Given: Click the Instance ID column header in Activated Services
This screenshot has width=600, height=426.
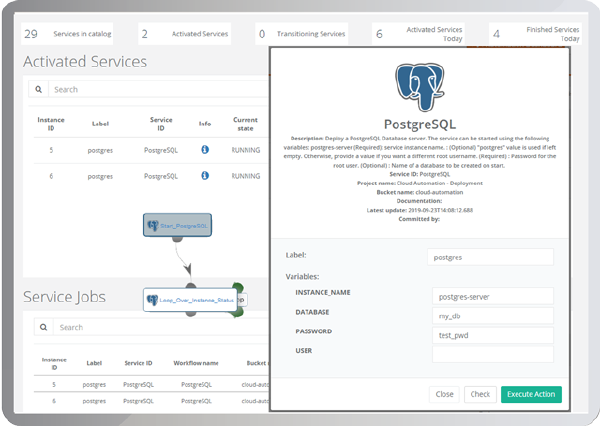Looking at the screenshot, I should [x=51, y=124].
